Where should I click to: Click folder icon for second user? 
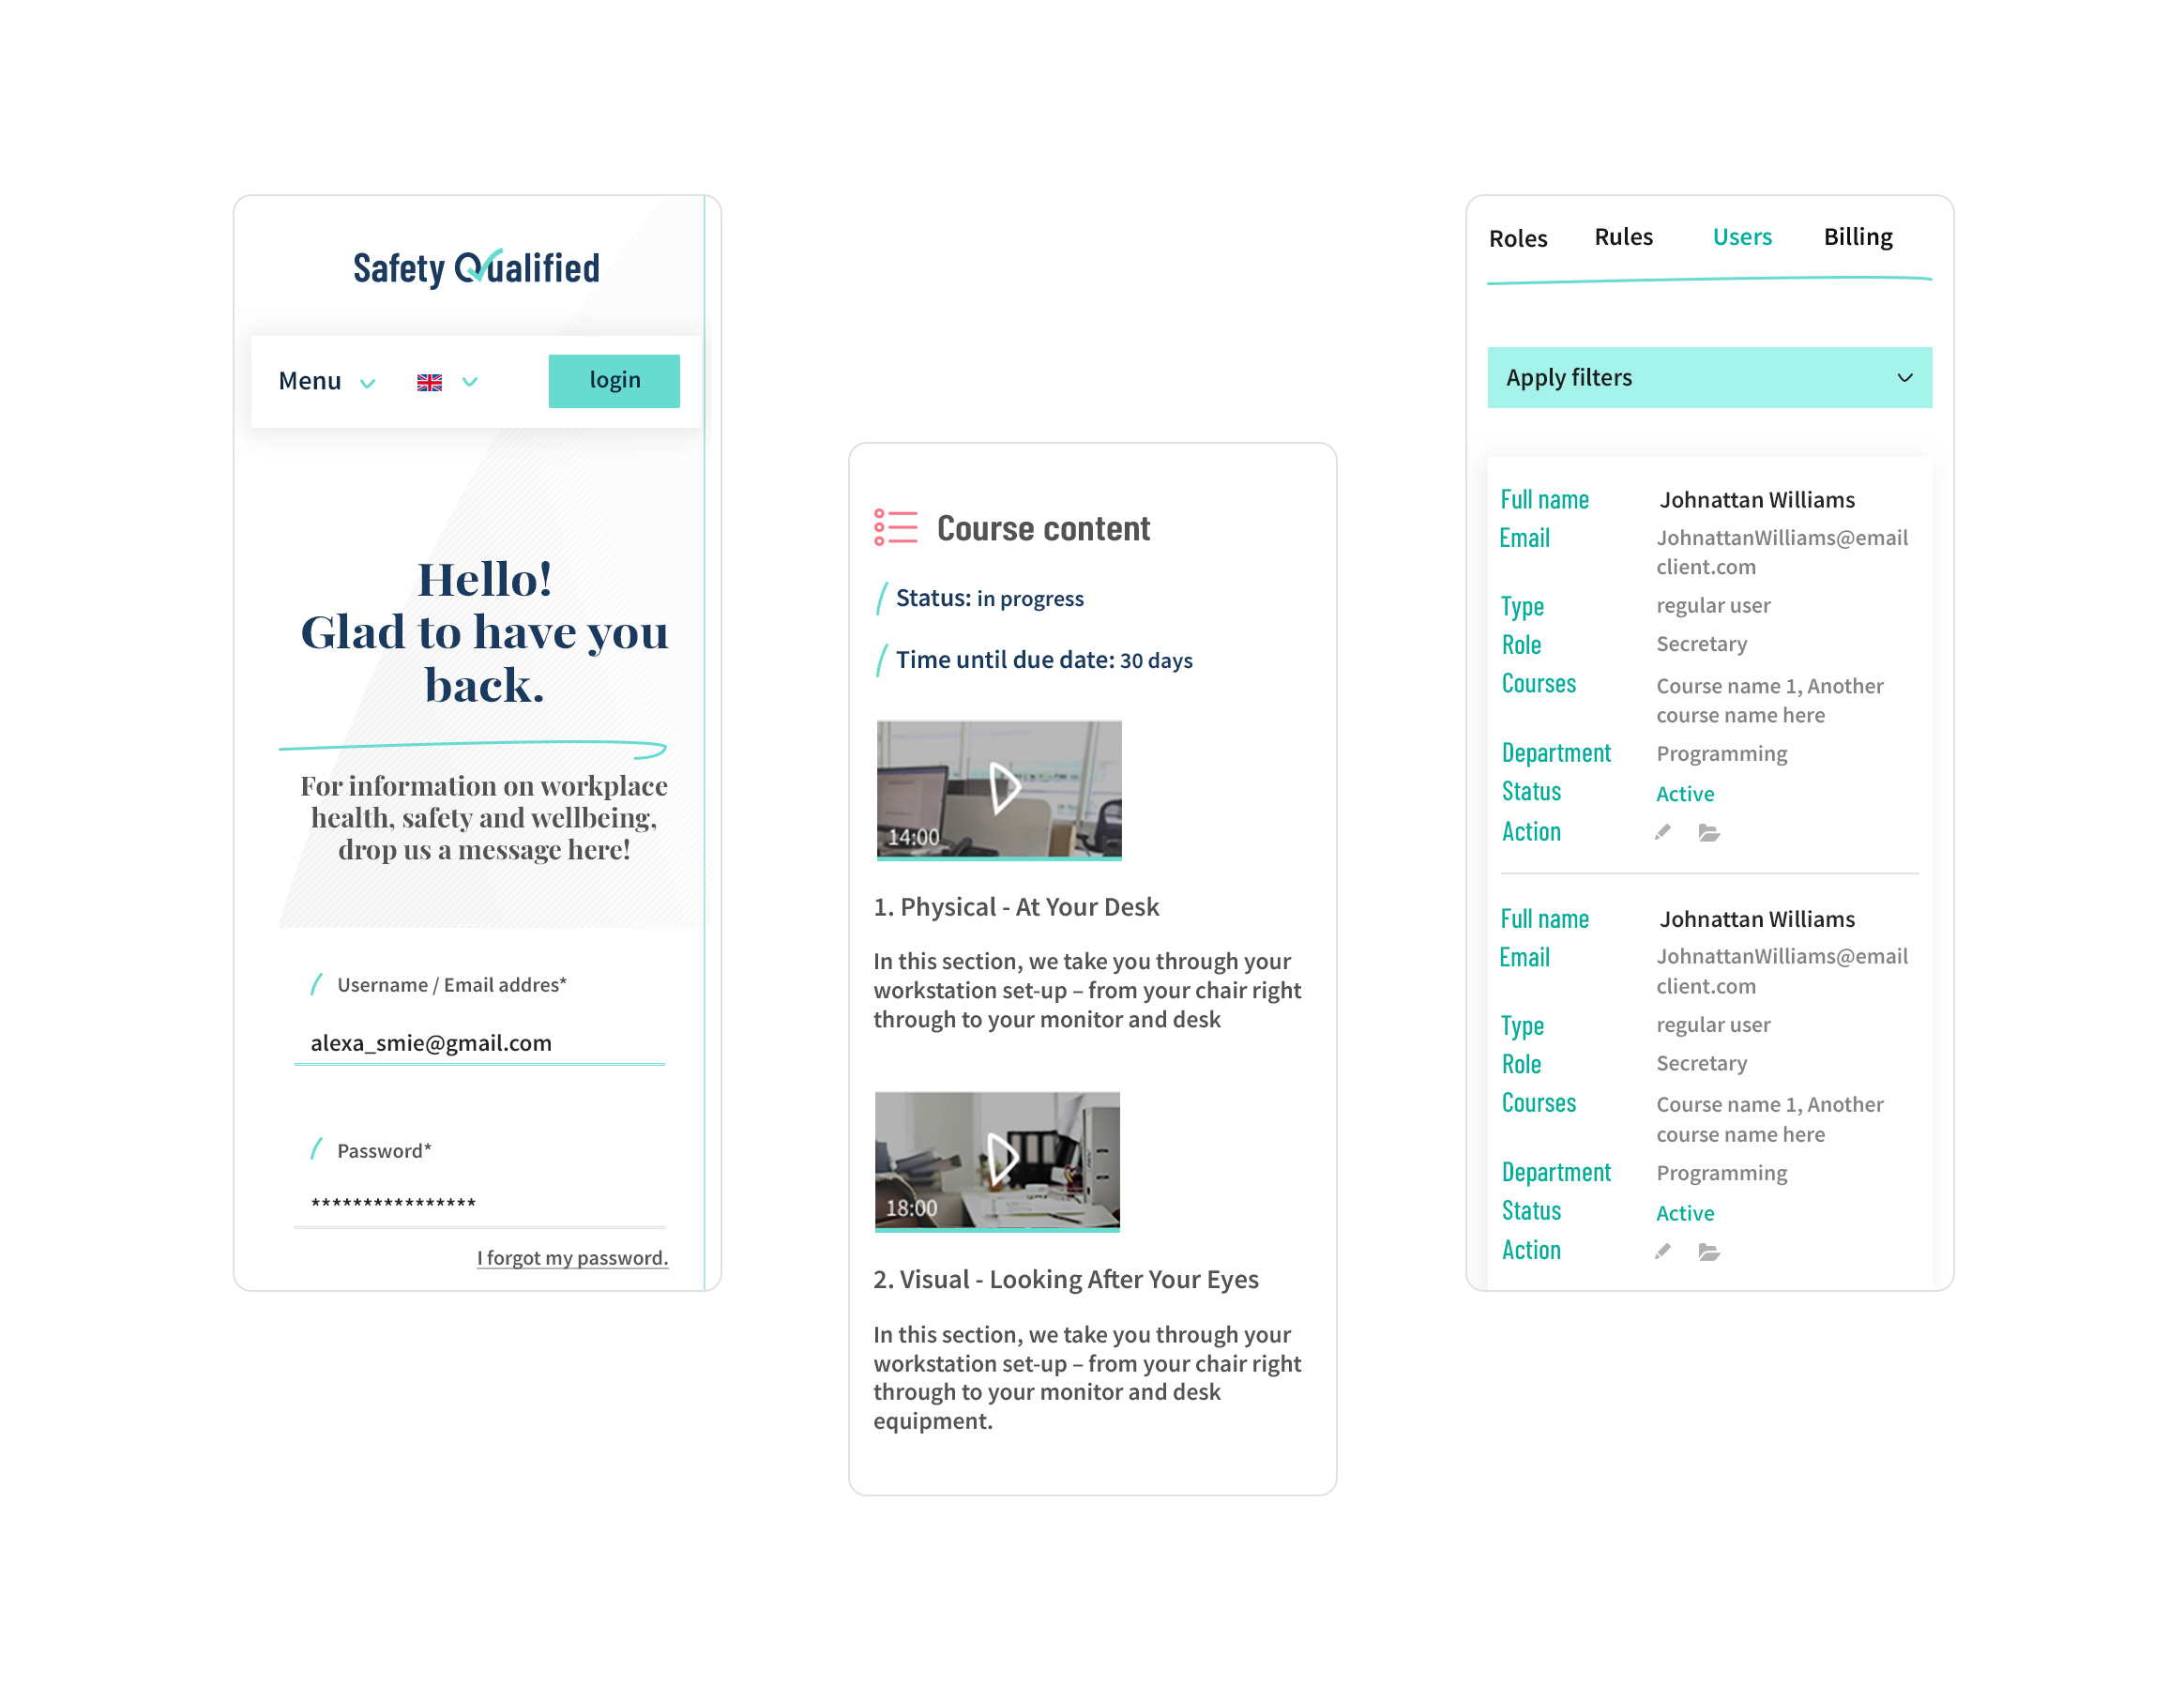point(1708,1252)
